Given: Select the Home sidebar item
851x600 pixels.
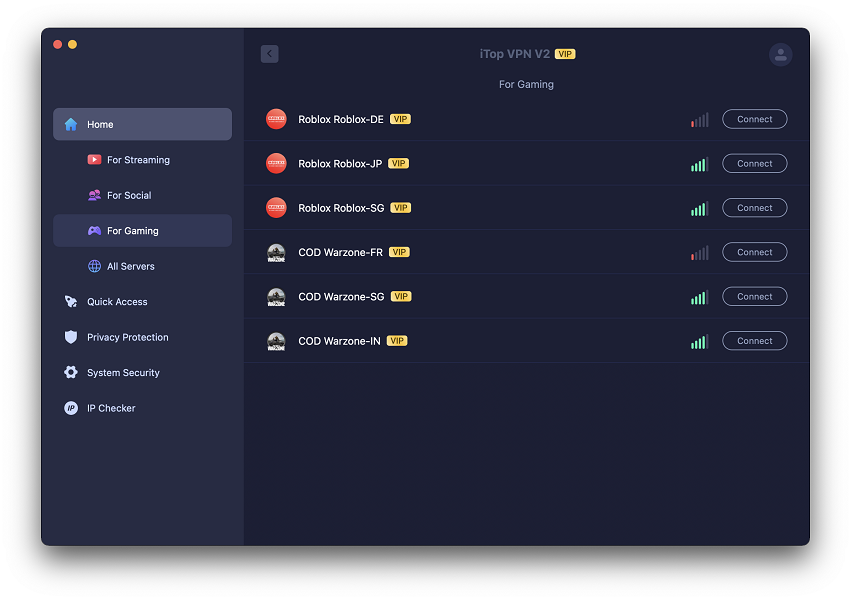Looking at the screenshot, I should (142, 124).
